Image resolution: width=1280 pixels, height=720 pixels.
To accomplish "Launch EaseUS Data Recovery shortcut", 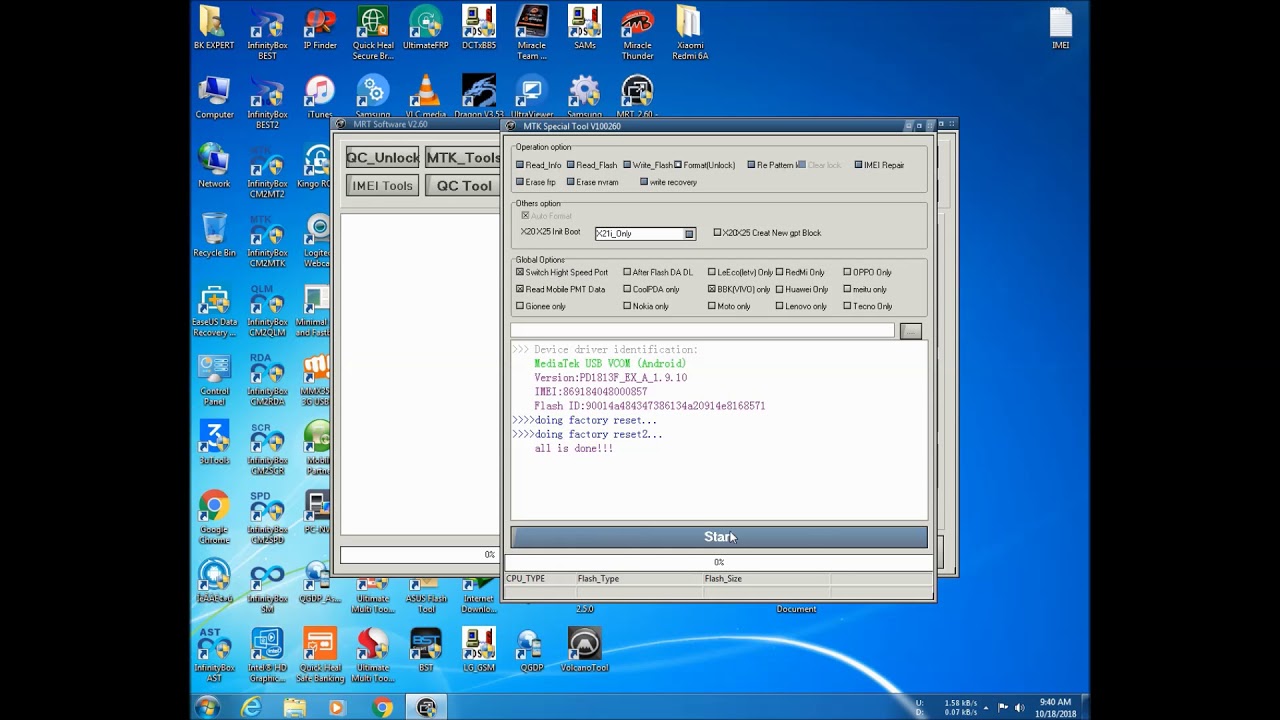I will point(214,310).
